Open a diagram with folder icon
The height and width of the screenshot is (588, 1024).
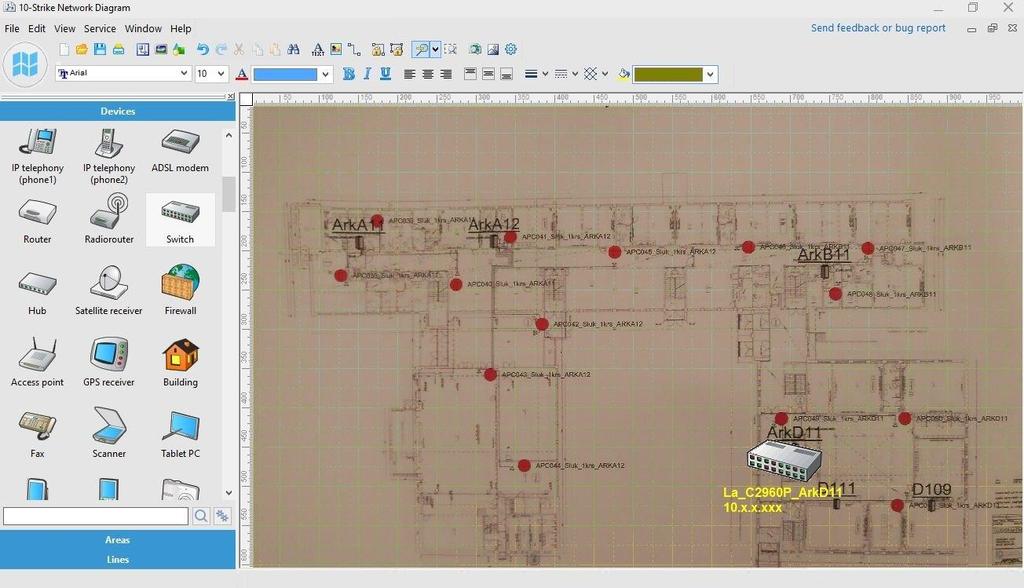82,50
